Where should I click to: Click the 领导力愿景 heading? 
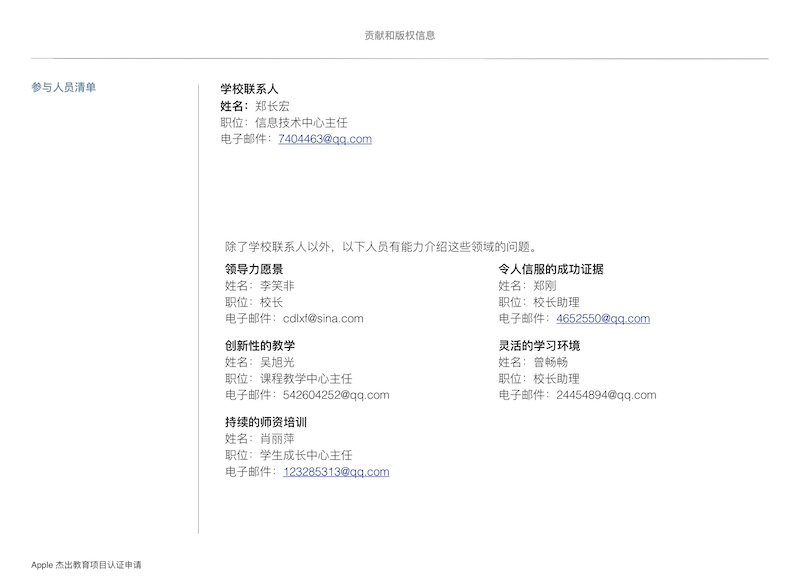[254, 269]
